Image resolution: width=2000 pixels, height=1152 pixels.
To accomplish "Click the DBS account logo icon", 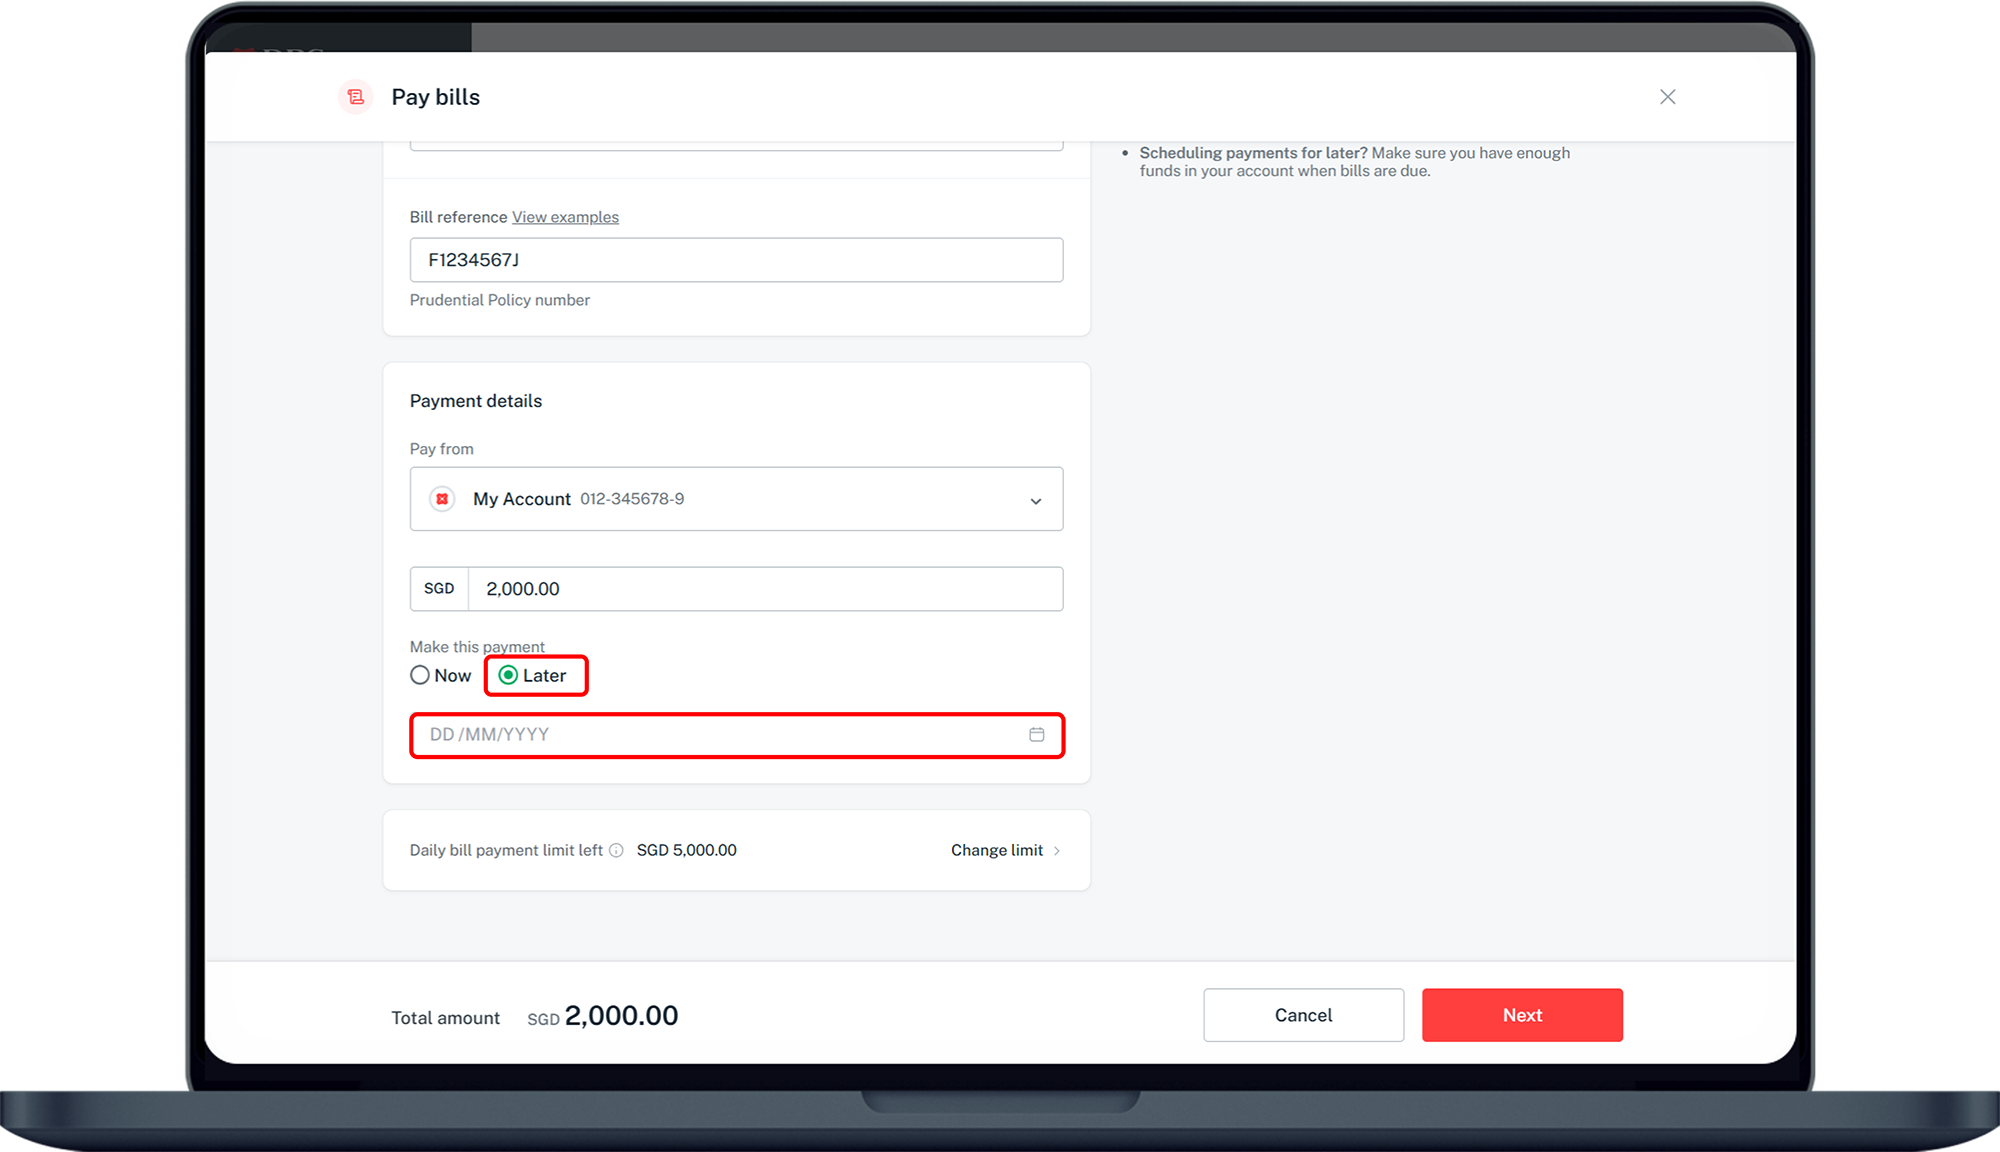I will 442,499.
